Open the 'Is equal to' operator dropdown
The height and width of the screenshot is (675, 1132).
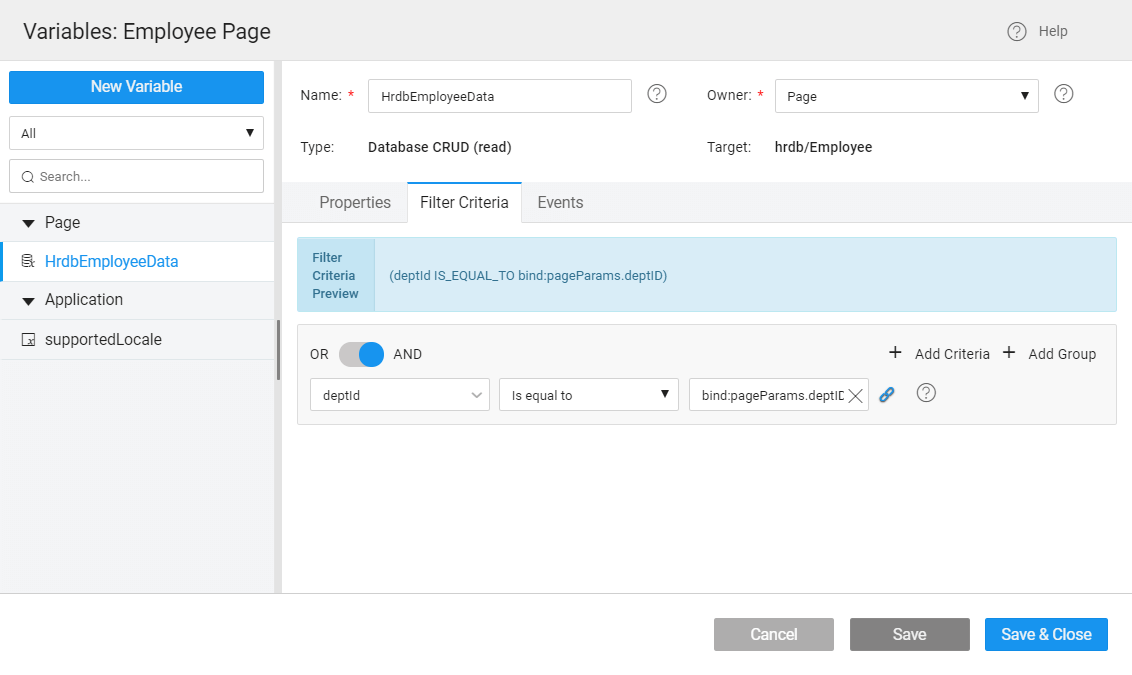(x=588, y=395)
